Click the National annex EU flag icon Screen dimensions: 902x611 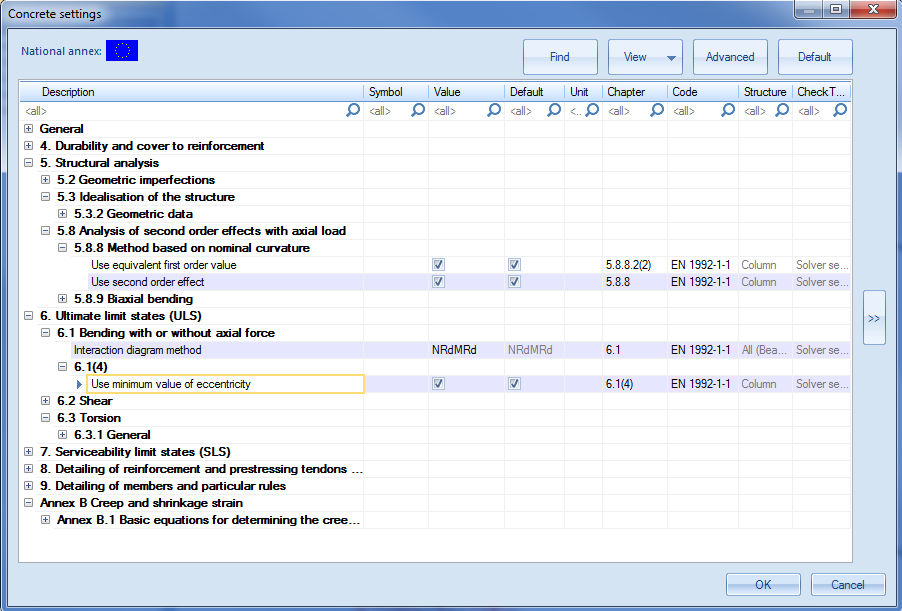pos(122,51)
